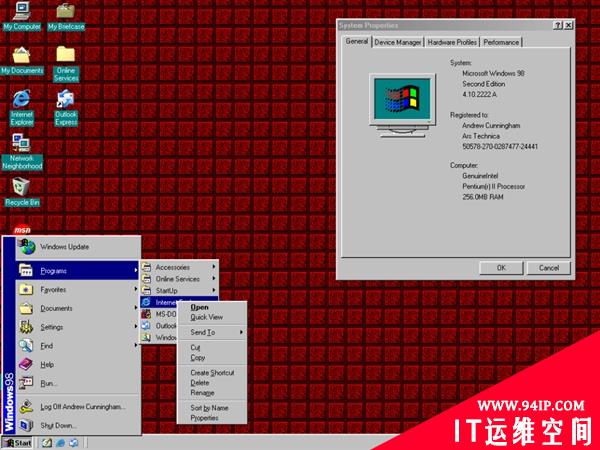Select Run in Start menu
This screenshot has height=450, width=600.
pyautogui.click(x=78, y=383)
